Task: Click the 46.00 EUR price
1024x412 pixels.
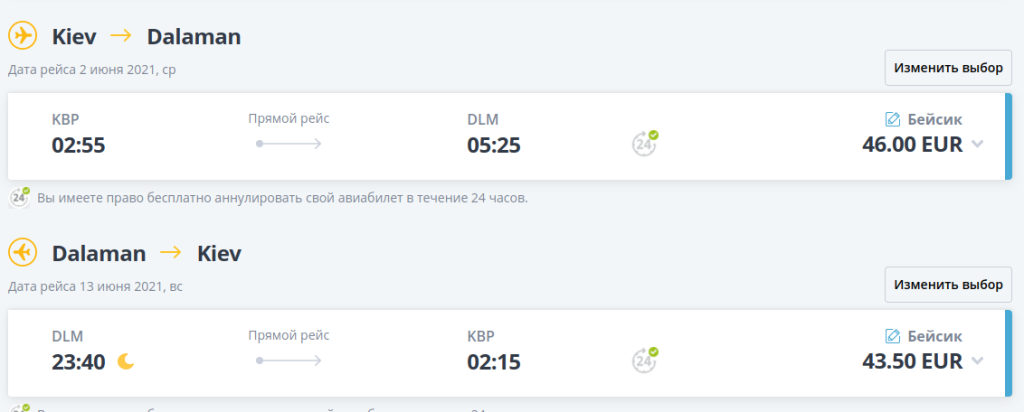Action: (912, 144)
